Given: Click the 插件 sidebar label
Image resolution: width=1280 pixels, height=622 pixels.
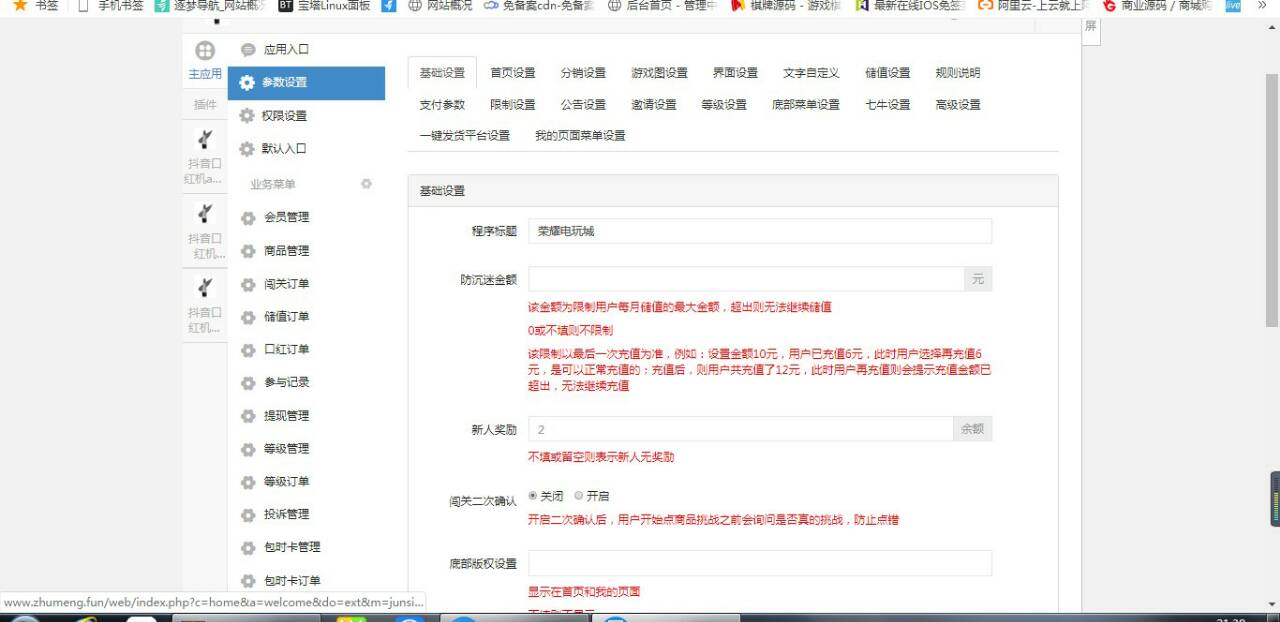Looking at the screenshot, I should pyautogui.click(x=205, y=104).
